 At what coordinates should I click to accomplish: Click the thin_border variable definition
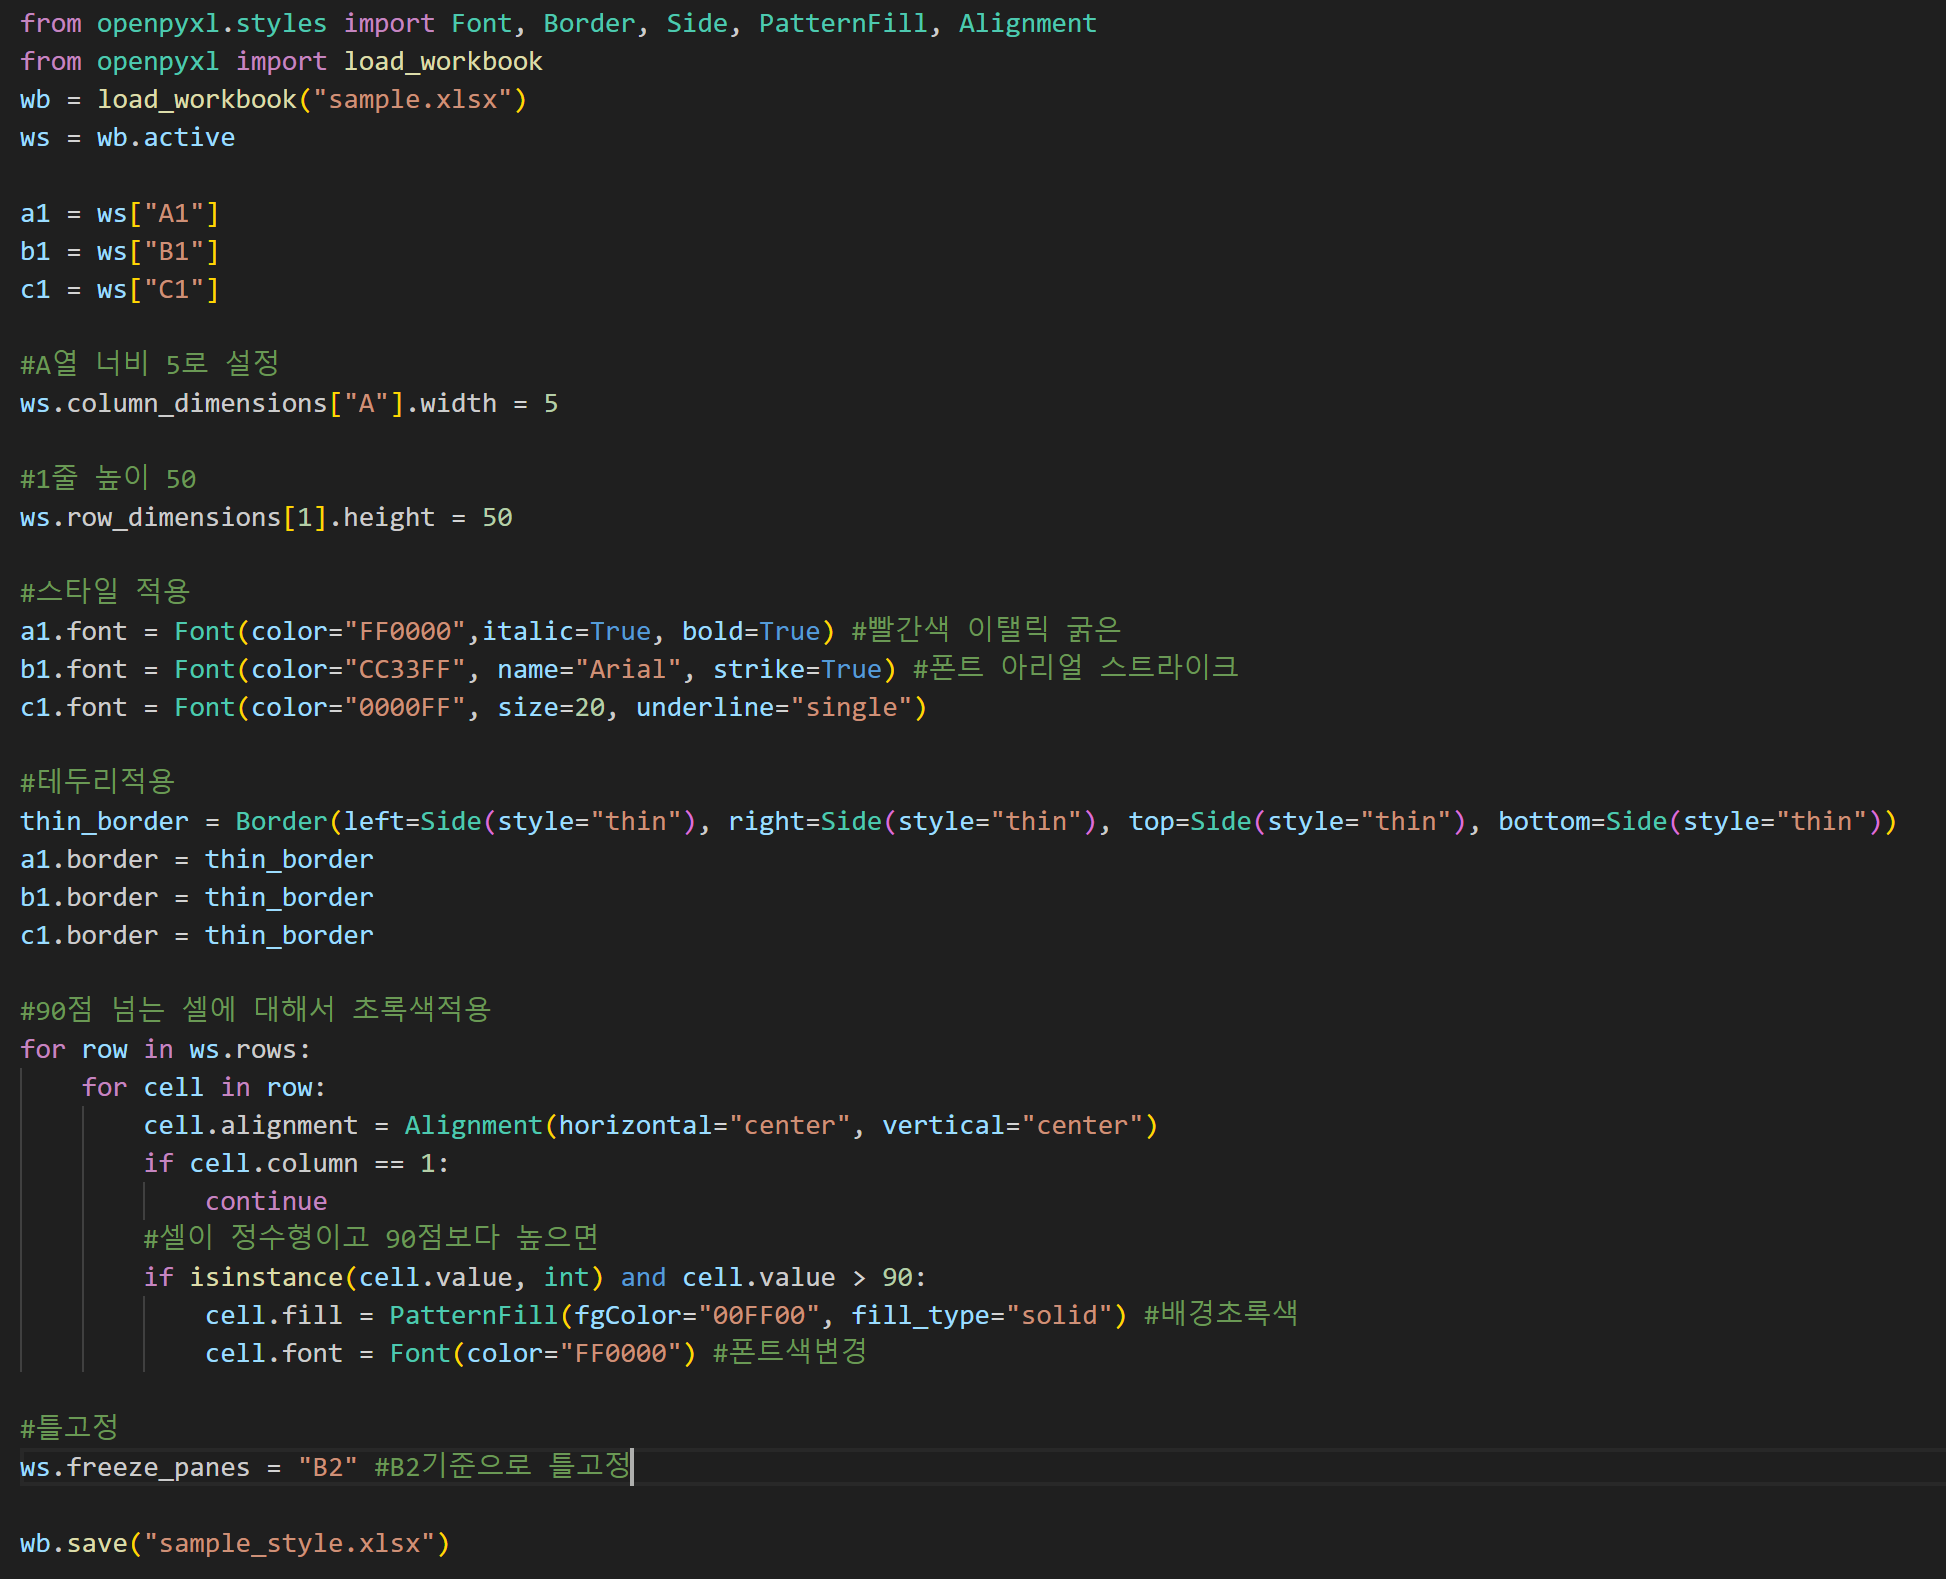pyautogui.click(x=104, y=822)
